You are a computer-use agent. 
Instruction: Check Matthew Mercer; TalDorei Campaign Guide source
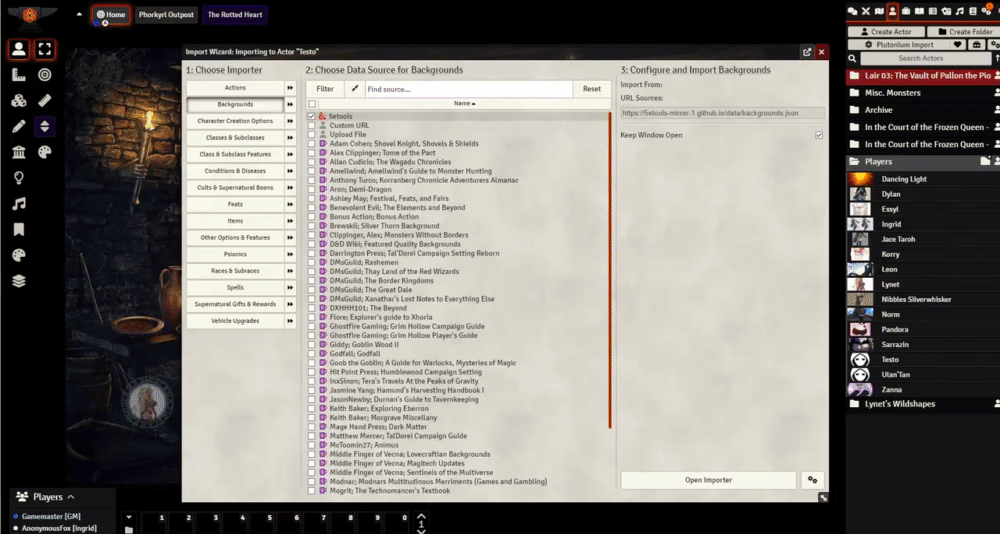click(x=311, y=436)
